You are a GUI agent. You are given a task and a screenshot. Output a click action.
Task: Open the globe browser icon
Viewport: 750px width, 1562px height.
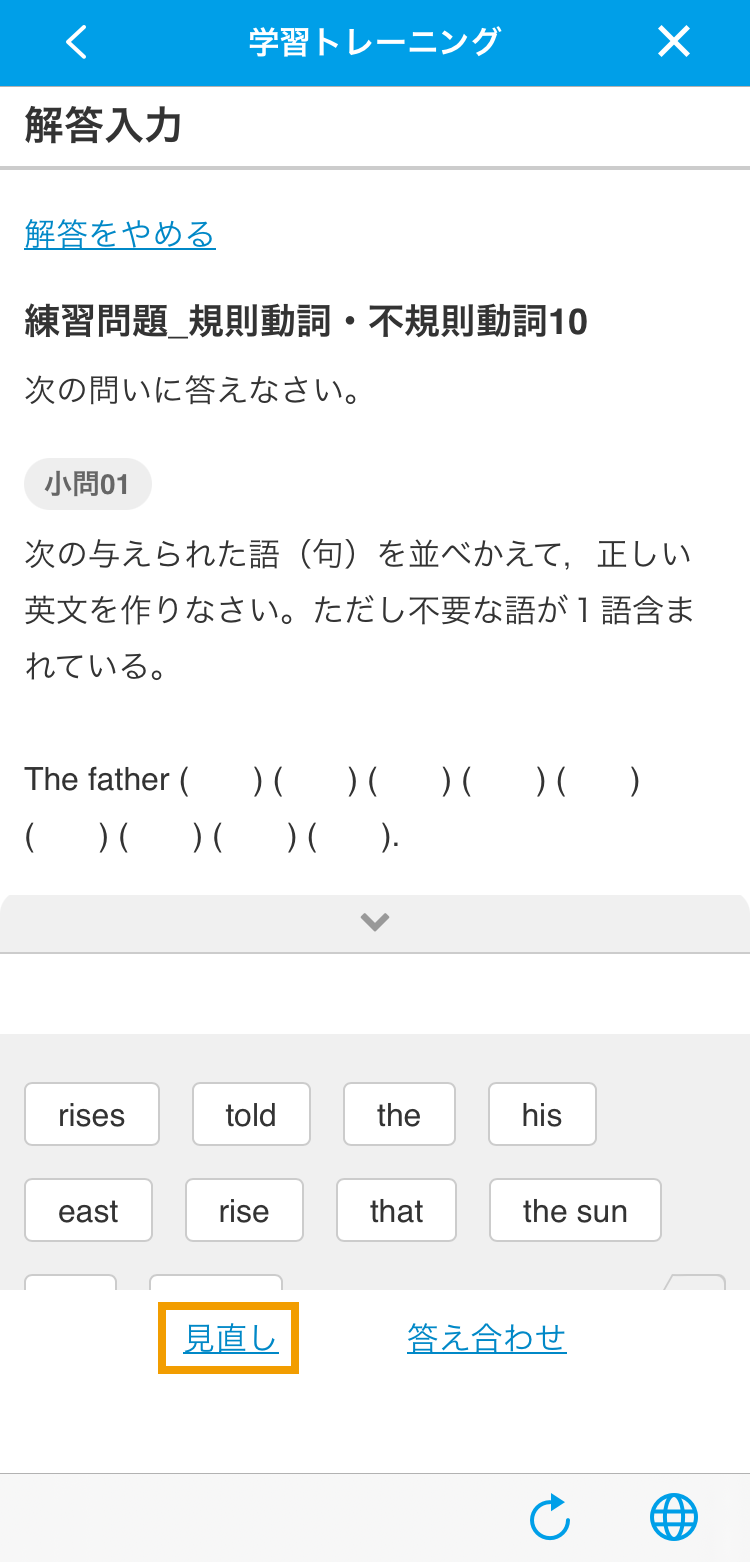click(674, 1517)
